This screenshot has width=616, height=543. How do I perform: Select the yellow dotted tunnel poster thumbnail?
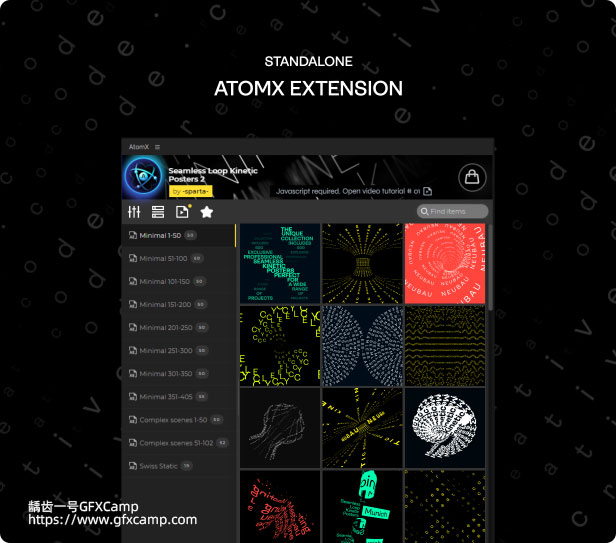tap(362, 263)
